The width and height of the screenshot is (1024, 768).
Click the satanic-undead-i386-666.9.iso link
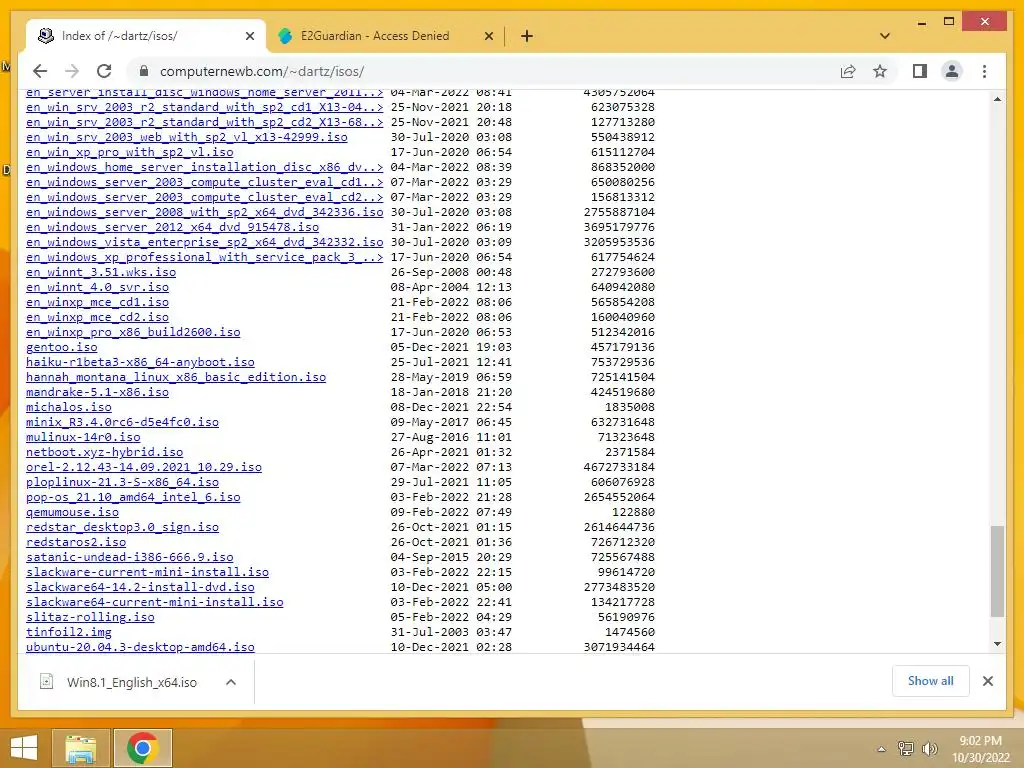point(129,558)
